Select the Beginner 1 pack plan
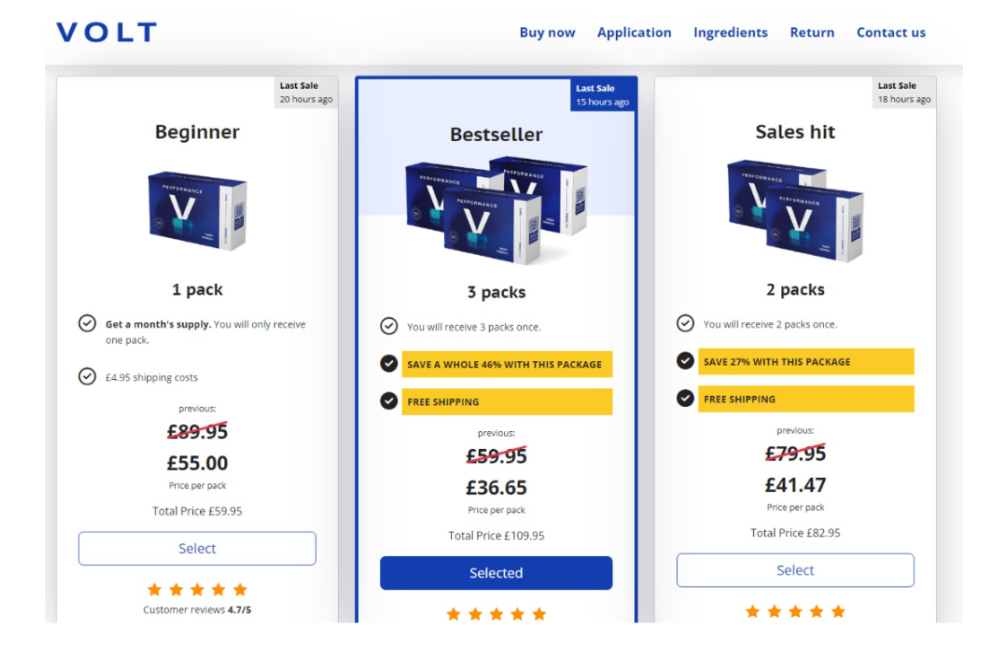 click(x=197, y=548)
